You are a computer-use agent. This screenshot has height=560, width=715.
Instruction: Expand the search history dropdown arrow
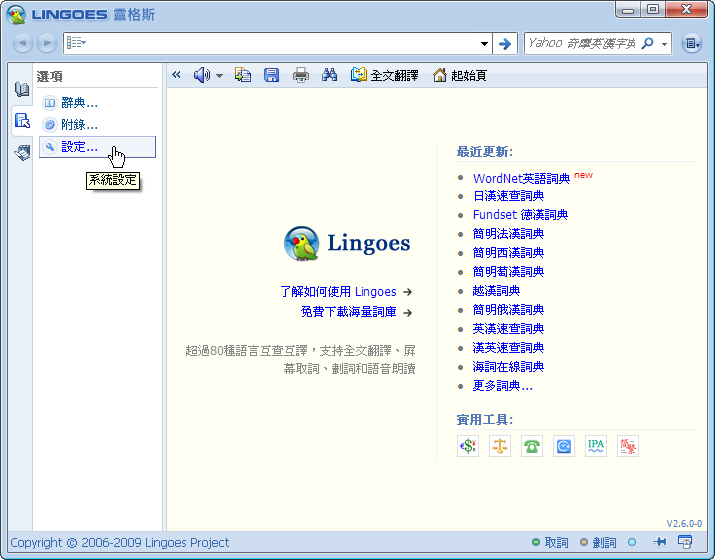tap(484, 44)
